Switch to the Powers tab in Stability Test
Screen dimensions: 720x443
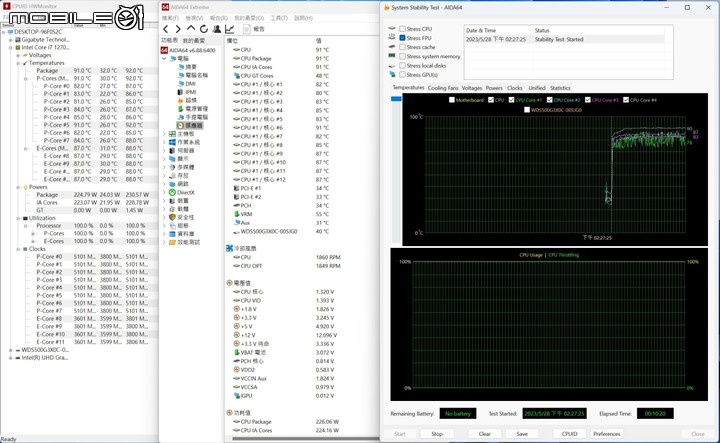coord(494,88)
